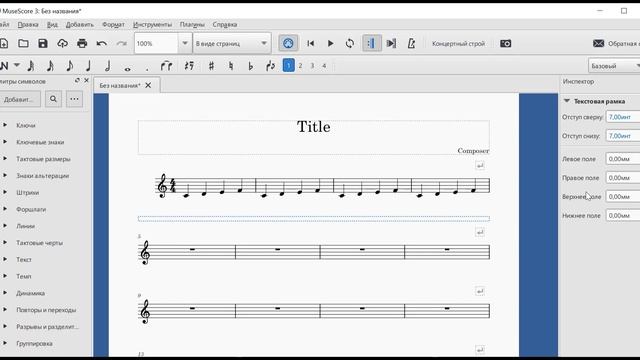Screen dimensions: 640x360
Task: Open a score file with the folder icon
Action: coord(23,43)
